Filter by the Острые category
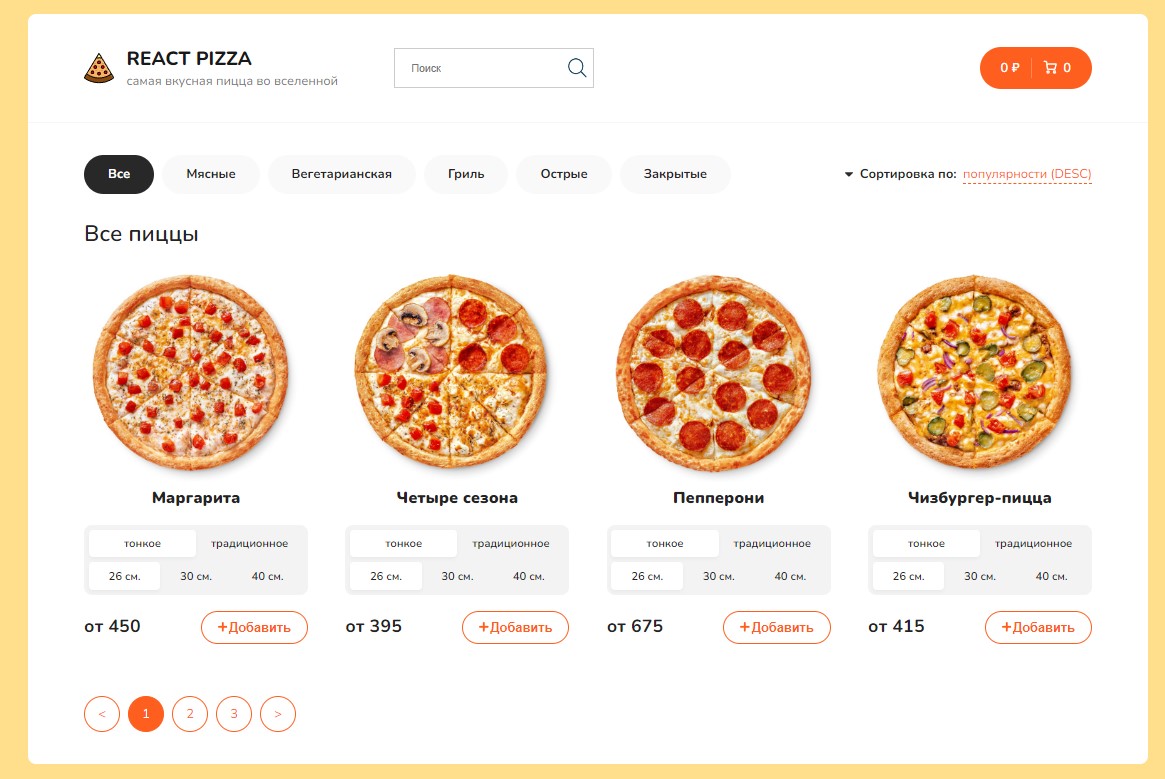Screen dimensions: 1165x779 [x=564, y=174]
